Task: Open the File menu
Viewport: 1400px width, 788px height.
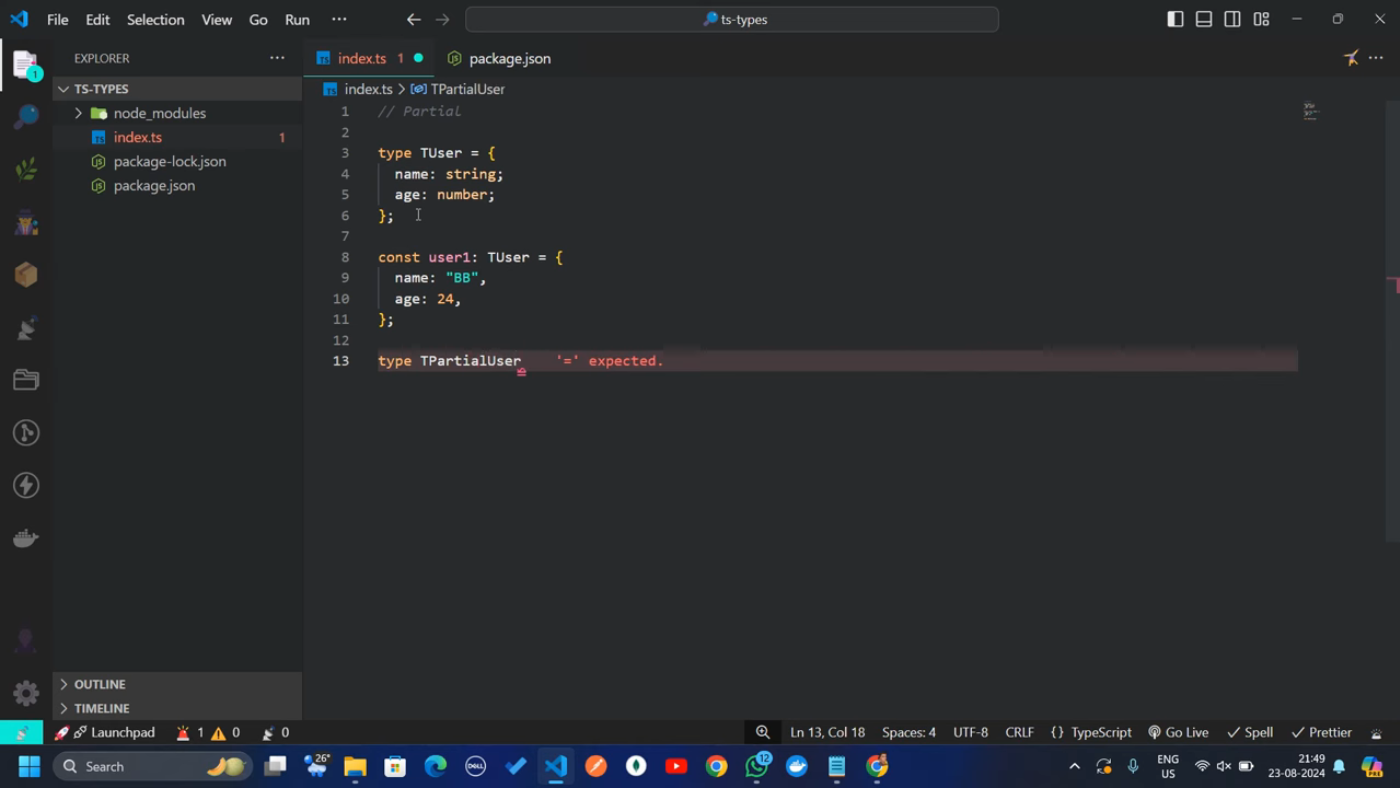Action: pyautogui.click(x=58, y=19)
